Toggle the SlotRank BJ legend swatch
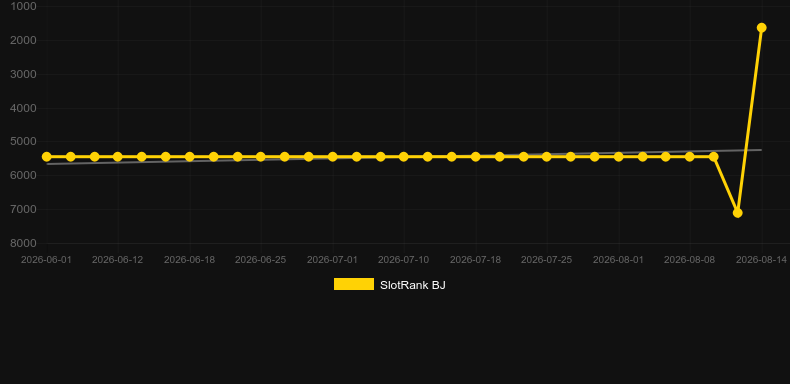Image resolution: width=790 pixels, height=384 pixels. pos(354,284)
